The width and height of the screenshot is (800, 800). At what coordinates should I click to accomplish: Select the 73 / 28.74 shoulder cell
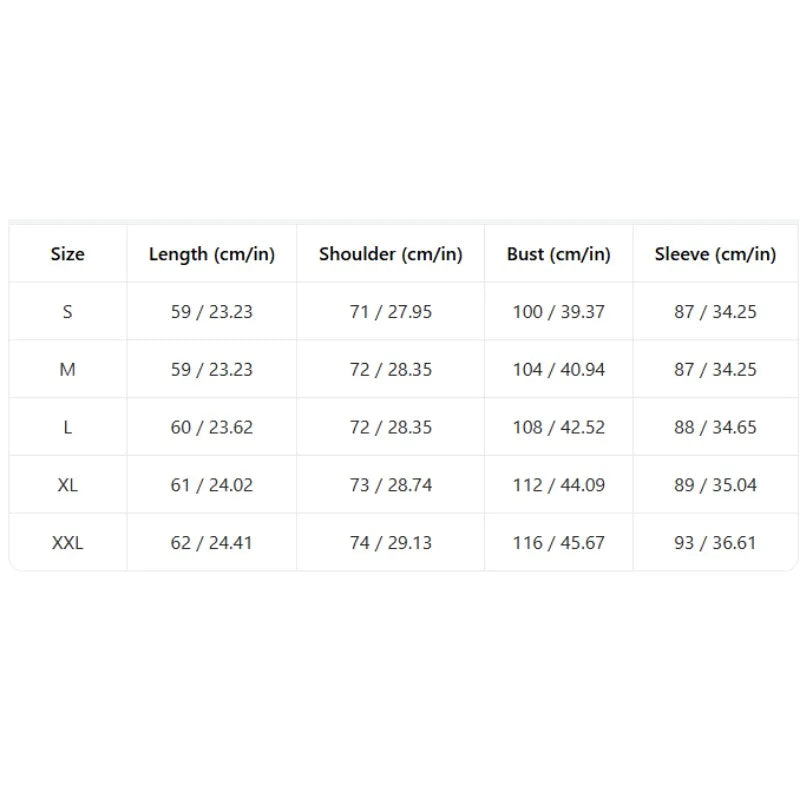(391, 484)
